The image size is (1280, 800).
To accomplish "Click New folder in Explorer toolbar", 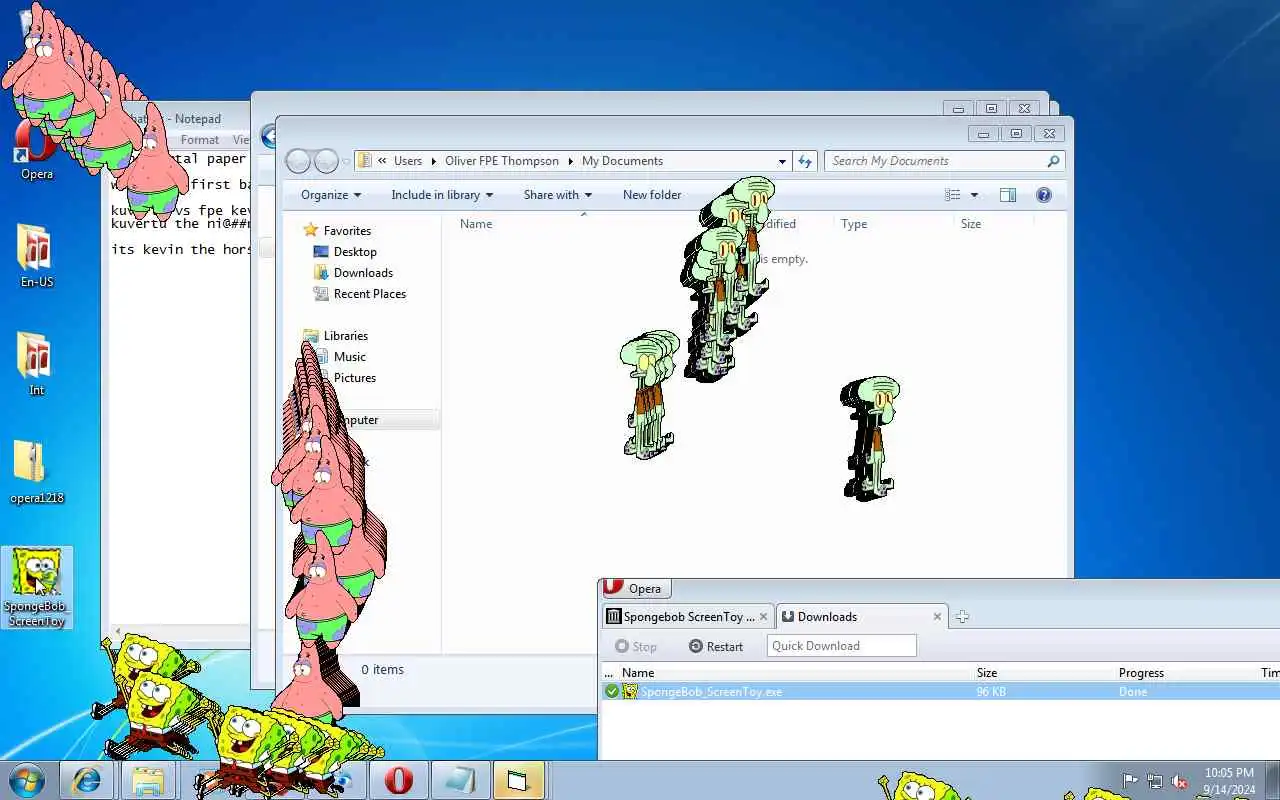I will point(652,195).
